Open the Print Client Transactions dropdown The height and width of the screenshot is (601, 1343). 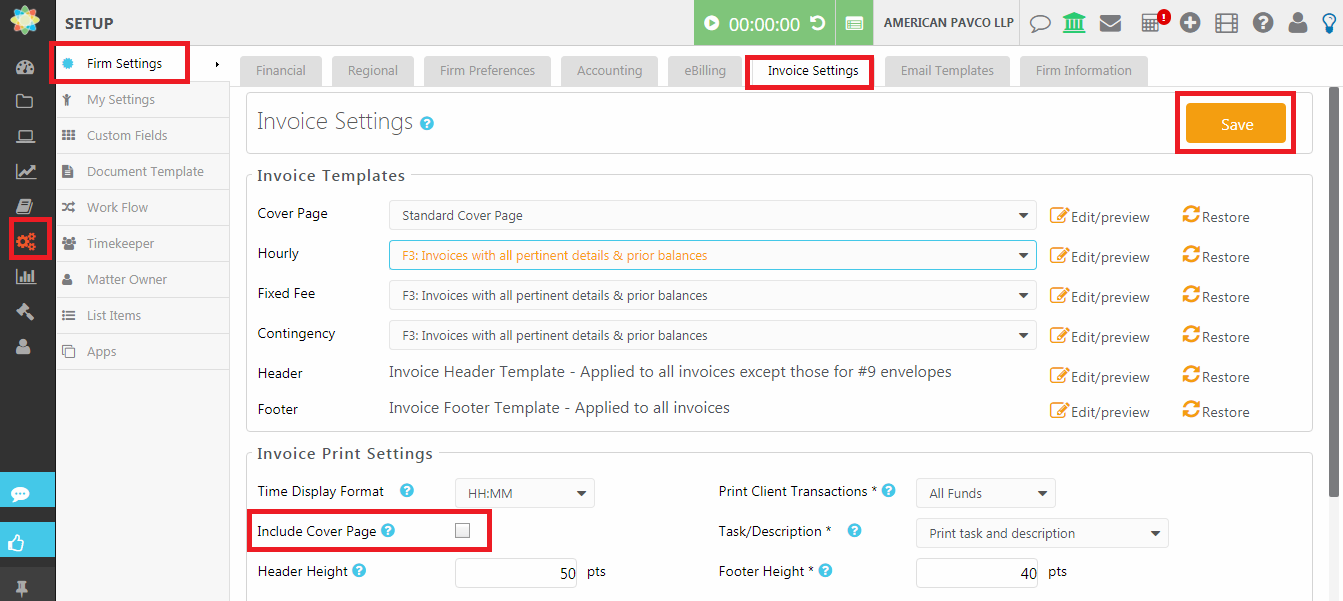pos(985,493)
